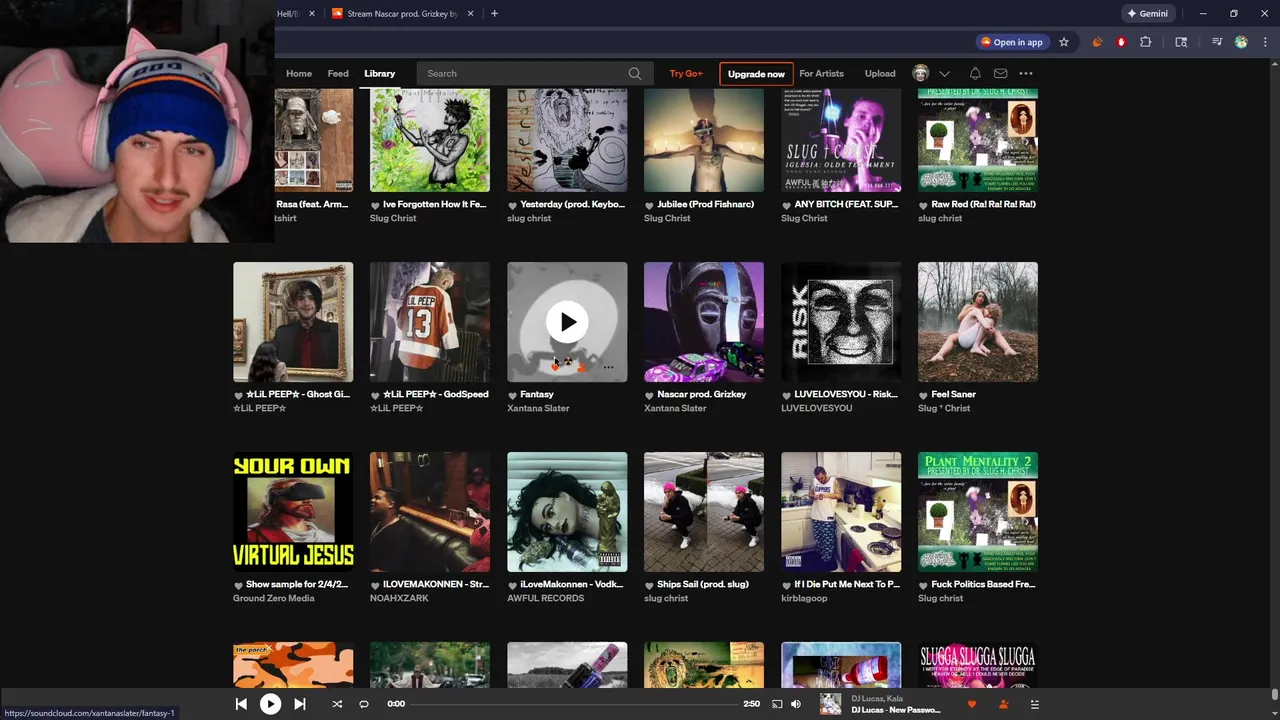This screenshot has height=720, width=1280.
Task: Toggle follow artist icon in player
Action: (1003, 704)
